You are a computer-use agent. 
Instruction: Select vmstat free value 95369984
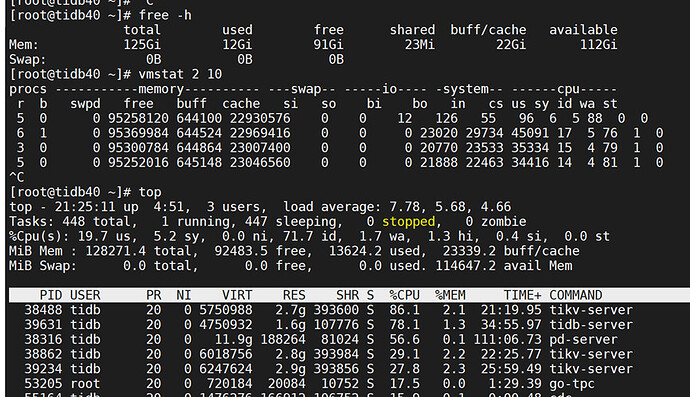coord(138,133)
